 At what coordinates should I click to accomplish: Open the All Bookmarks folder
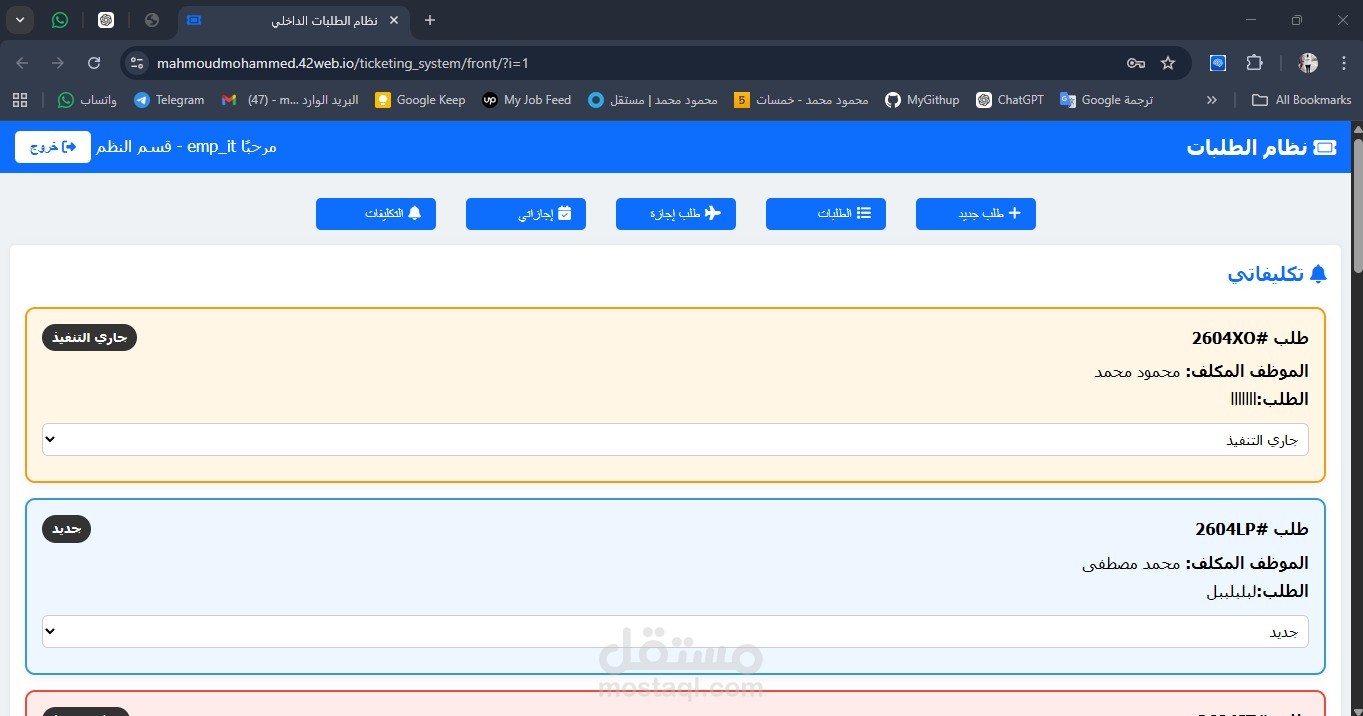coord(1301,100)
